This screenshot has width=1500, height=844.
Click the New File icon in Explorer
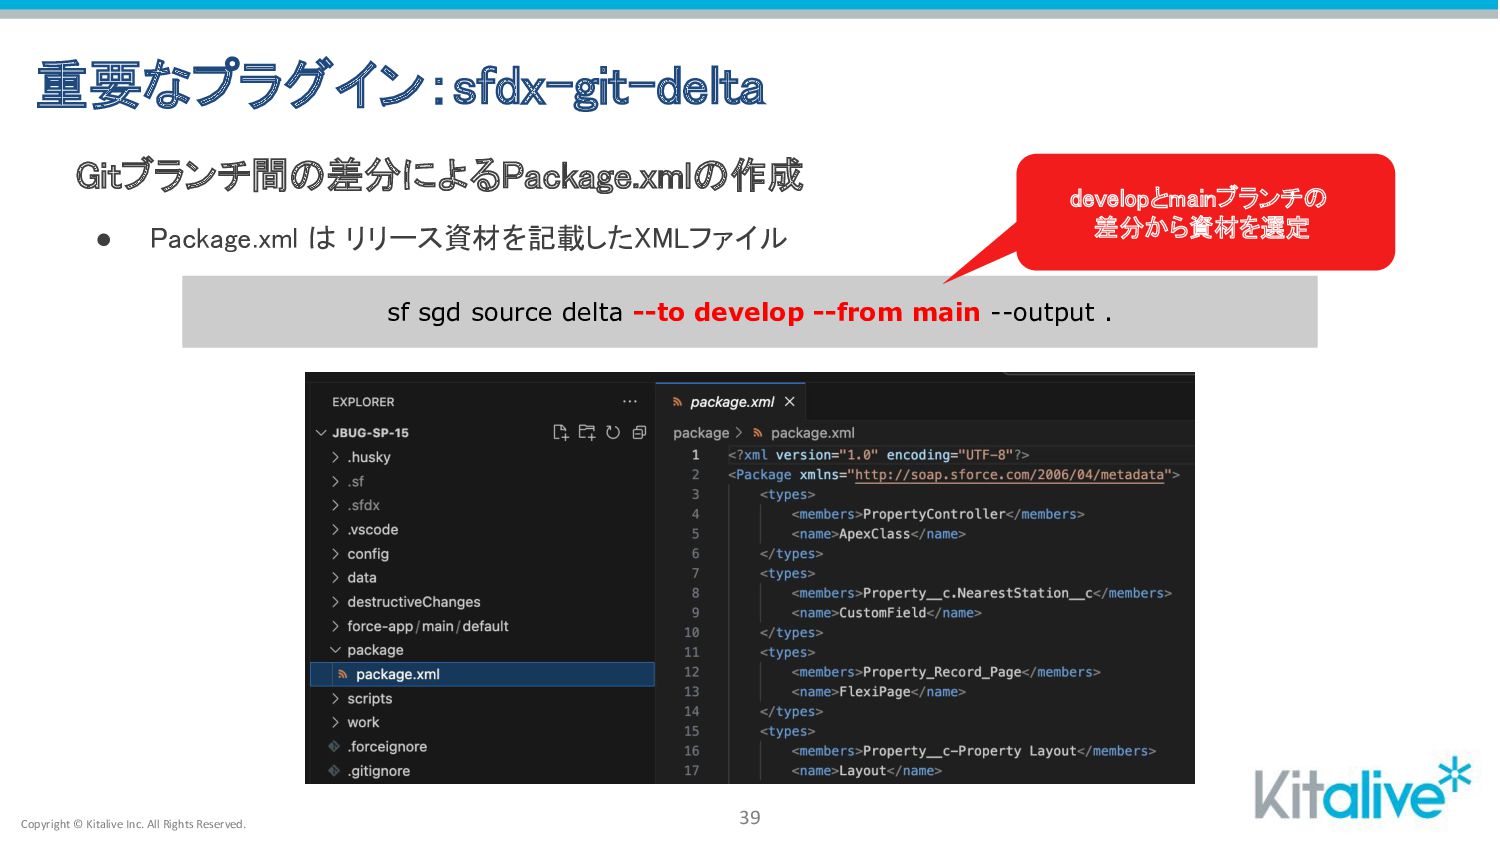click(x=561, y=432)
